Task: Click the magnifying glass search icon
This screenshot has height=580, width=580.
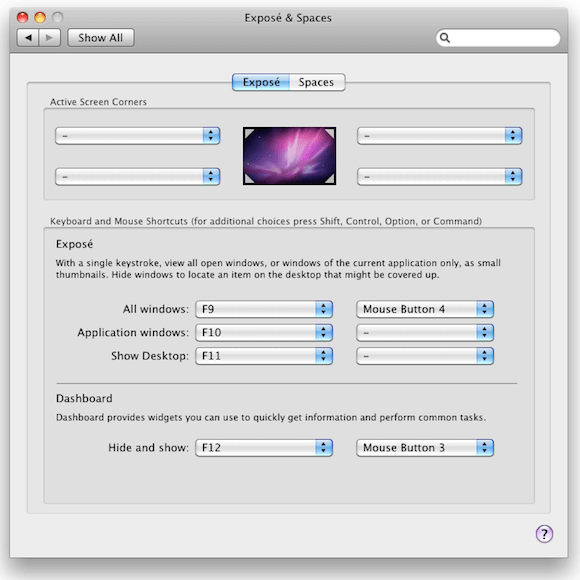Action: pyautogui.click(x=445, y=38)
